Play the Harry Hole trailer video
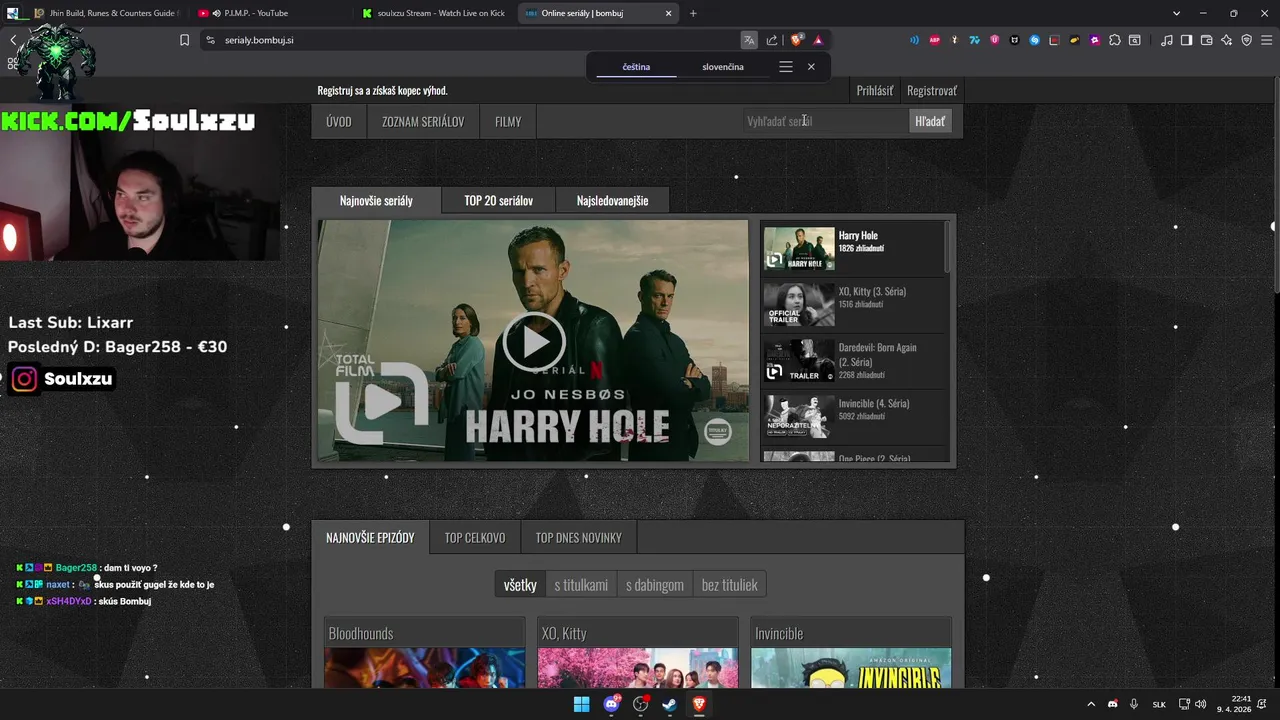 click(x=533, y=341)
